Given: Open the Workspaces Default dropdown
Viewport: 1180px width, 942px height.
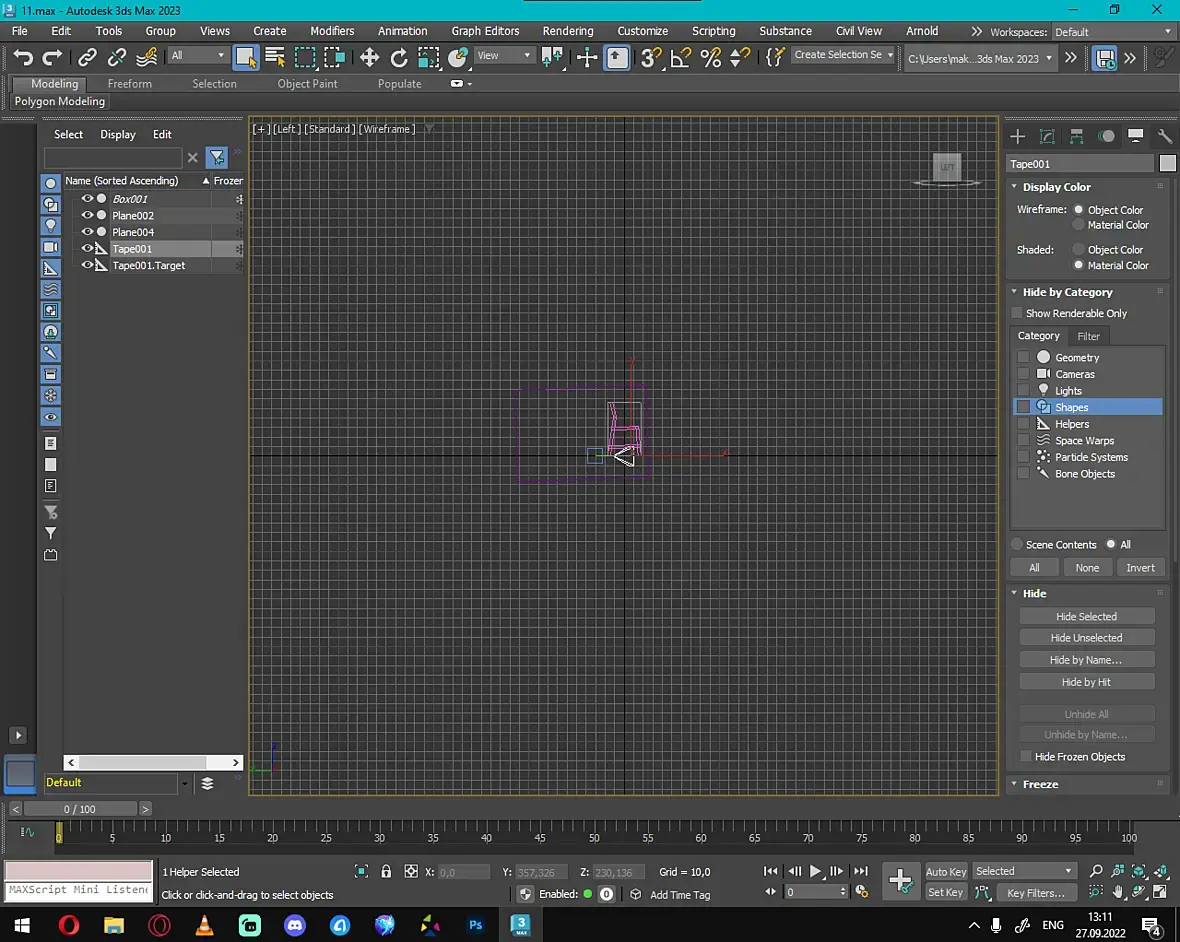Looking at the screenshot, I should pyautogui.click(x=1112, y=32).
